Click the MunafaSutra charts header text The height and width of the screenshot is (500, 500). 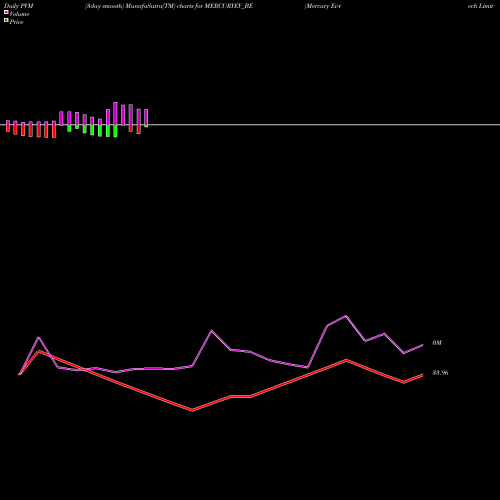169,6
